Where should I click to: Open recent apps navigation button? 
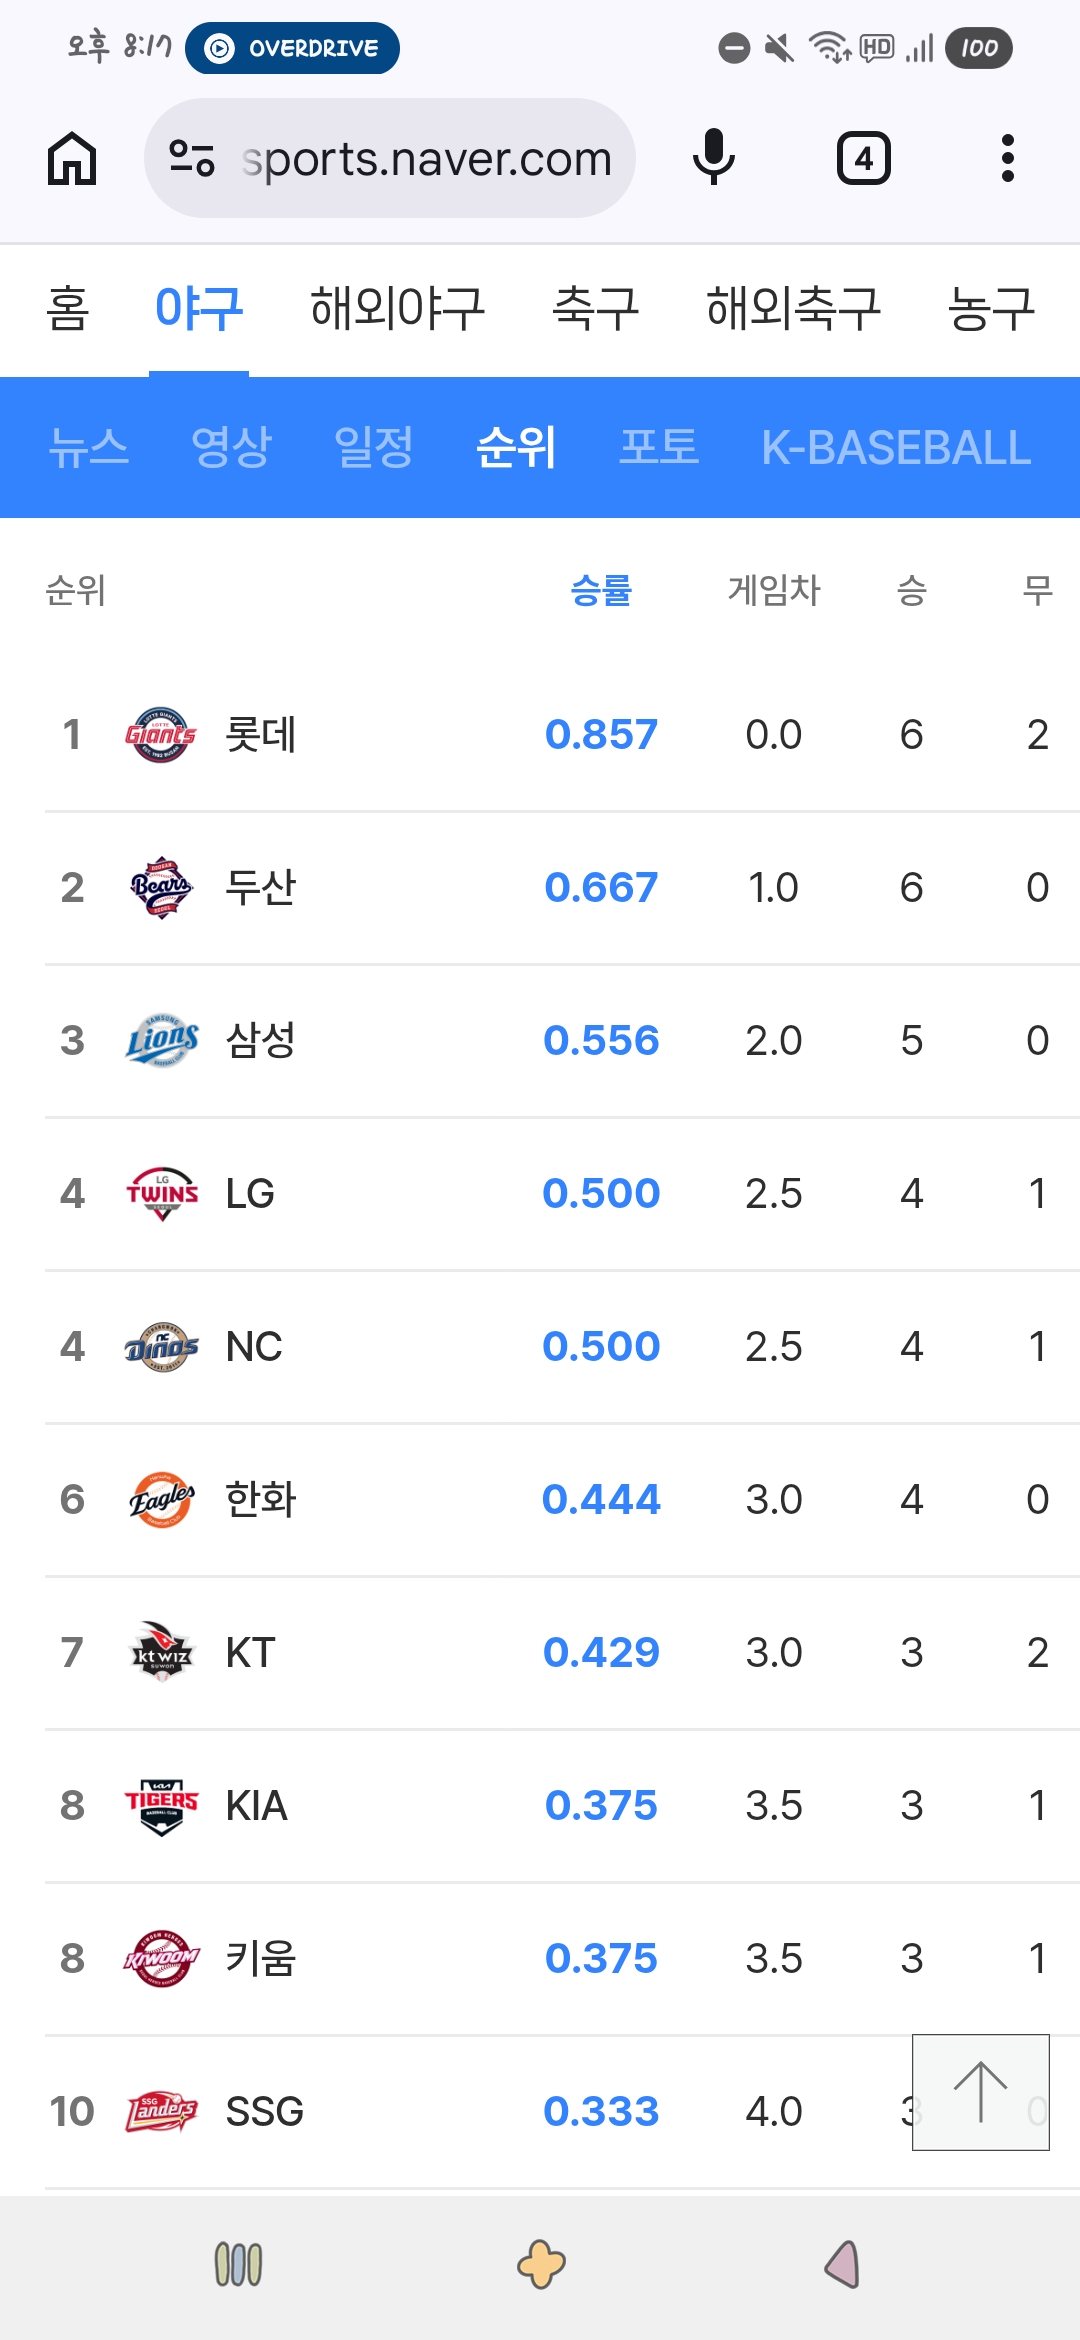click(x=238, y=2264)
